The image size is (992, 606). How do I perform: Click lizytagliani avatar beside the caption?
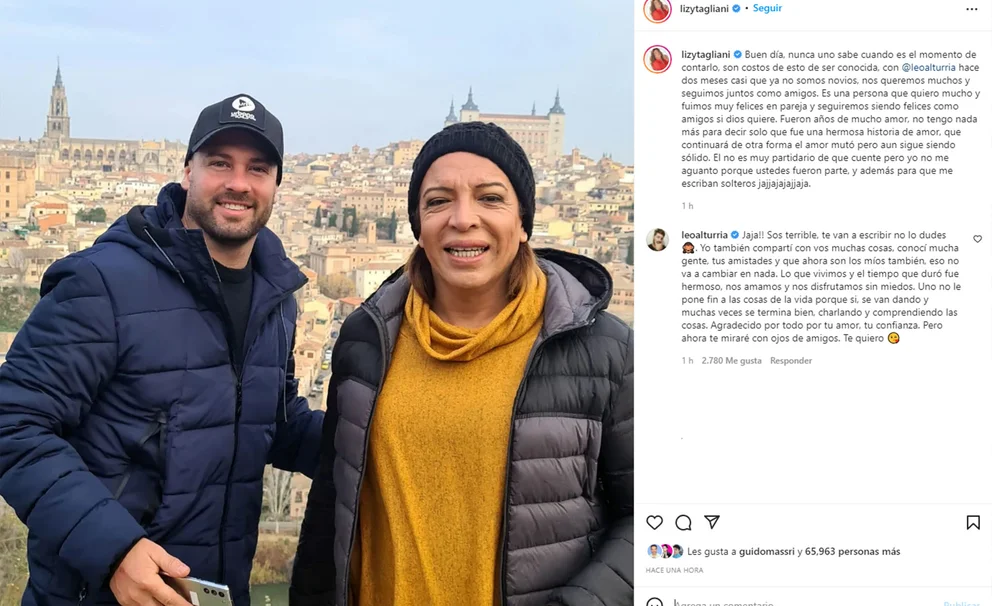(657, 59)
